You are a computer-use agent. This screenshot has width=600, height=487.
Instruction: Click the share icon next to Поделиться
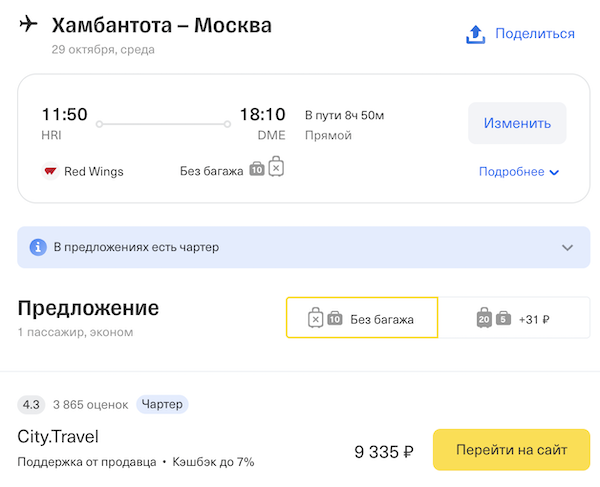pyautogui.click(x=476, y=34)
